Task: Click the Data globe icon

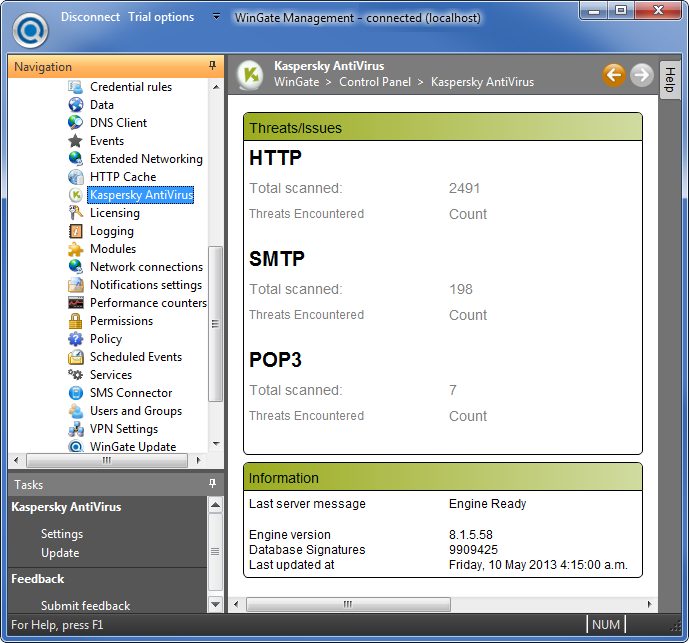Action: coord(76,105)
